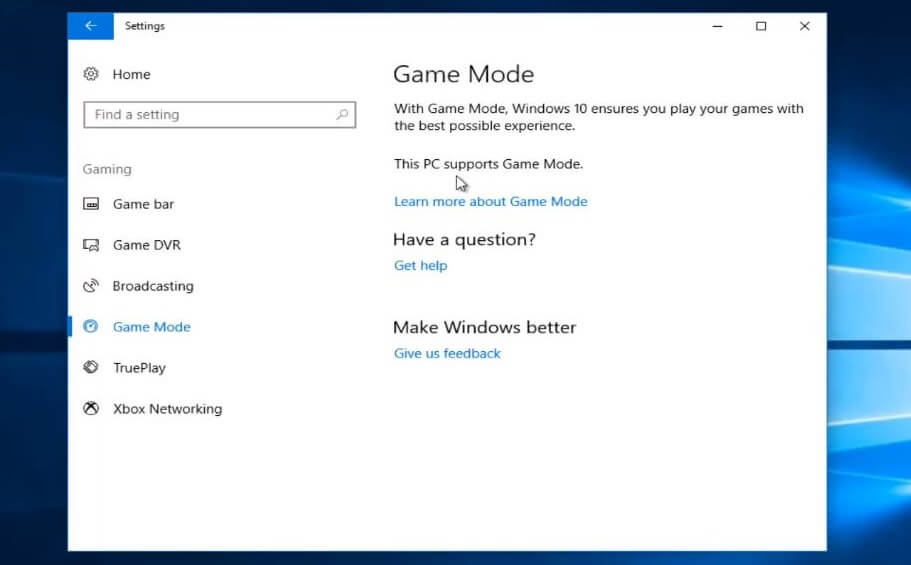Select the TruePlay icon in the sidebar

pyautogui.click(x=91, y=368)
